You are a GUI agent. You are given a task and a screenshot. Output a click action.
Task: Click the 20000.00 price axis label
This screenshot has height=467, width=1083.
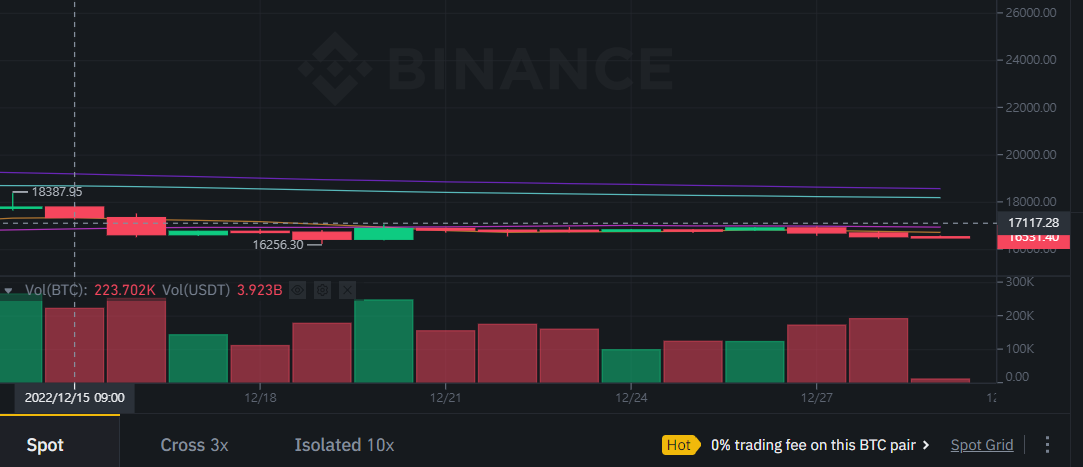click(x=1031, y=155)
